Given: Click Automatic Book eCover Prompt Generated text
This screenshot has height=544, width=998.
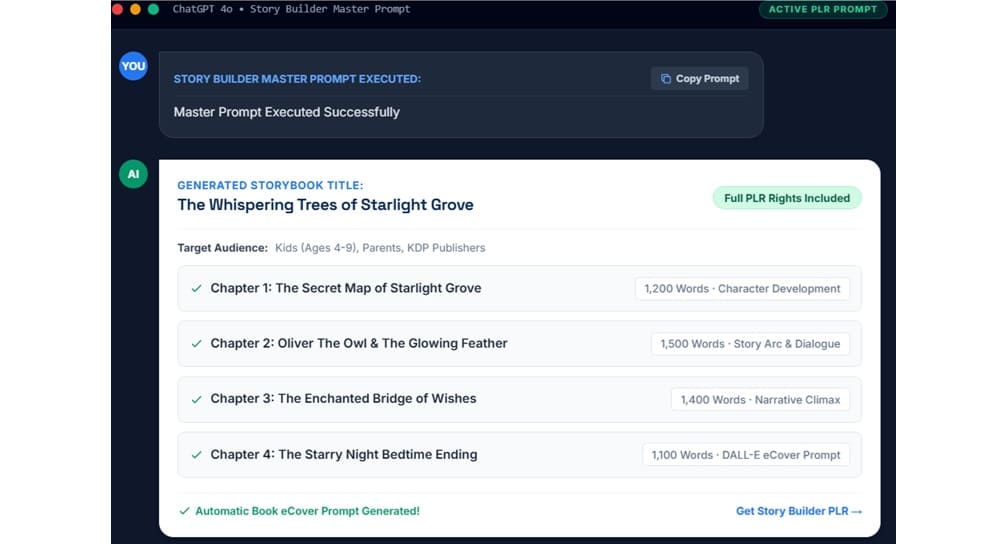Looking at the screenshot, I should coord(307,511).
